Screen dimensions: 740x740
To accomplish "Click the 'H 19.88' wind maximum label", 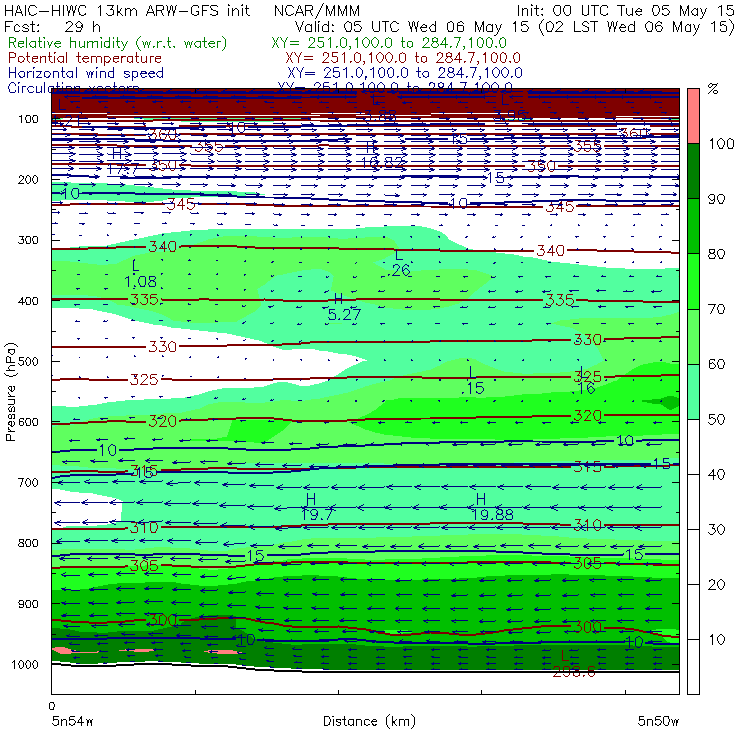I will [x=492, y=507].
